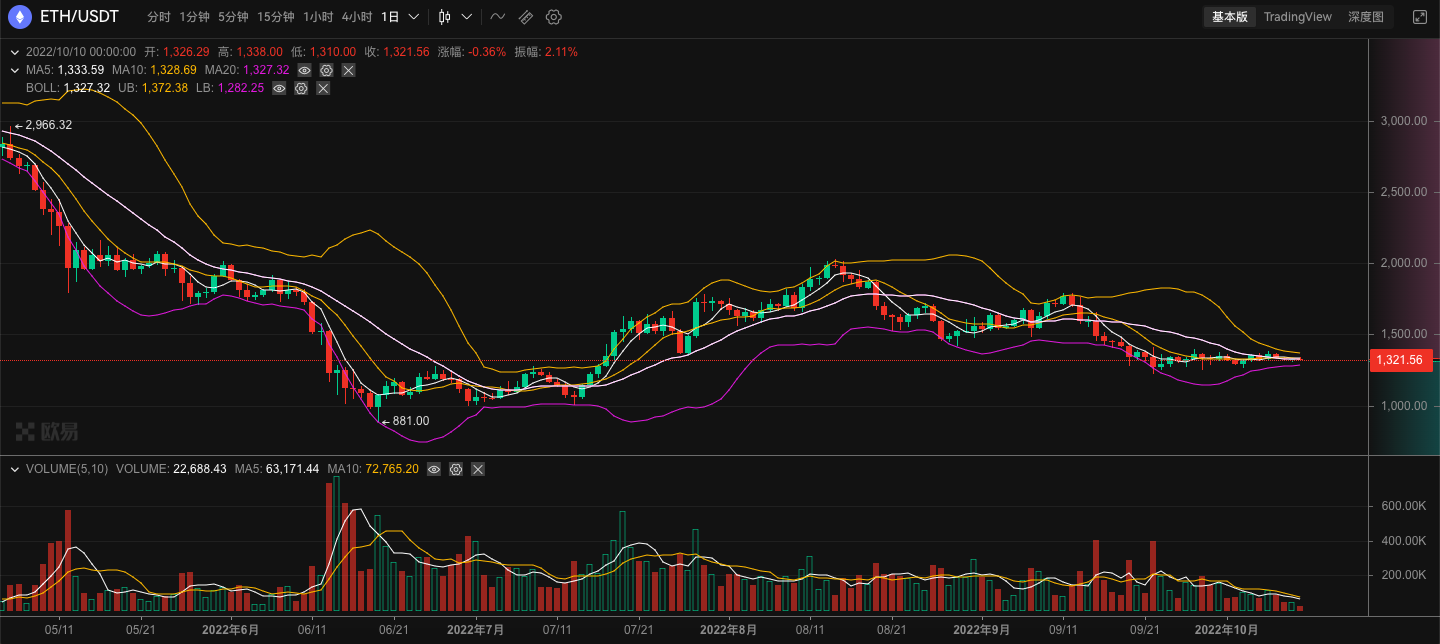Viewport: 1440px width, 644px height.
Task: Open VOLUME indicator settings gear
Action: 456,469
